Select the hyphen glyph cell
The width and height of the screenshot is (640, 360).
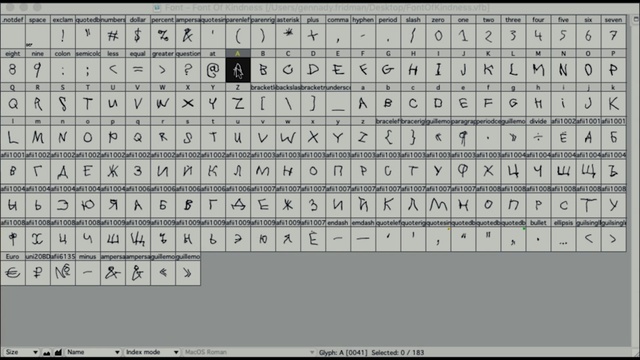362,33
